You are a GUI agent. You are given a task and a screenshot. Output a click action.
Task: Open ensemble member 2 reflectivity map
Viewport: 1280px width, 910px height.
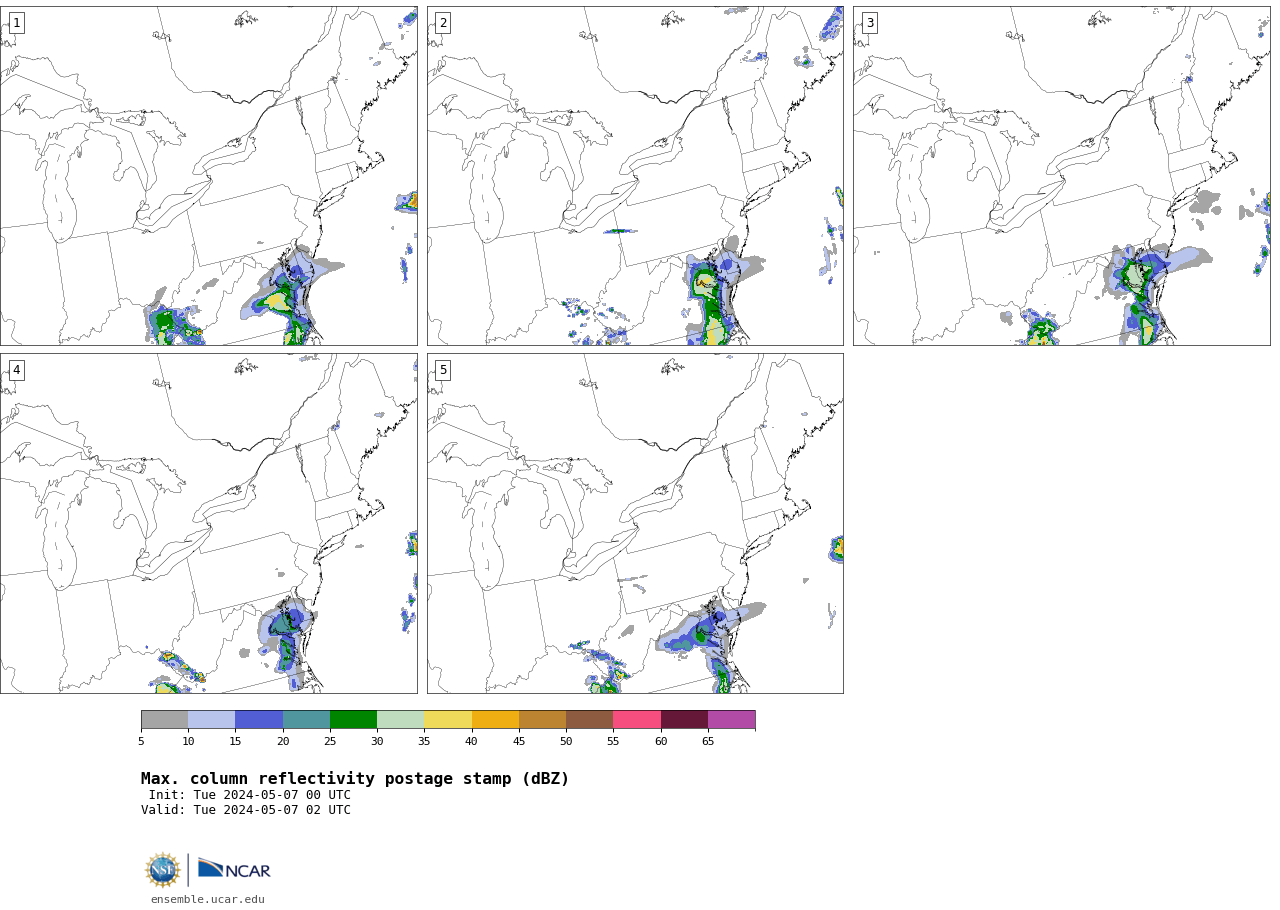pos(635,176)
